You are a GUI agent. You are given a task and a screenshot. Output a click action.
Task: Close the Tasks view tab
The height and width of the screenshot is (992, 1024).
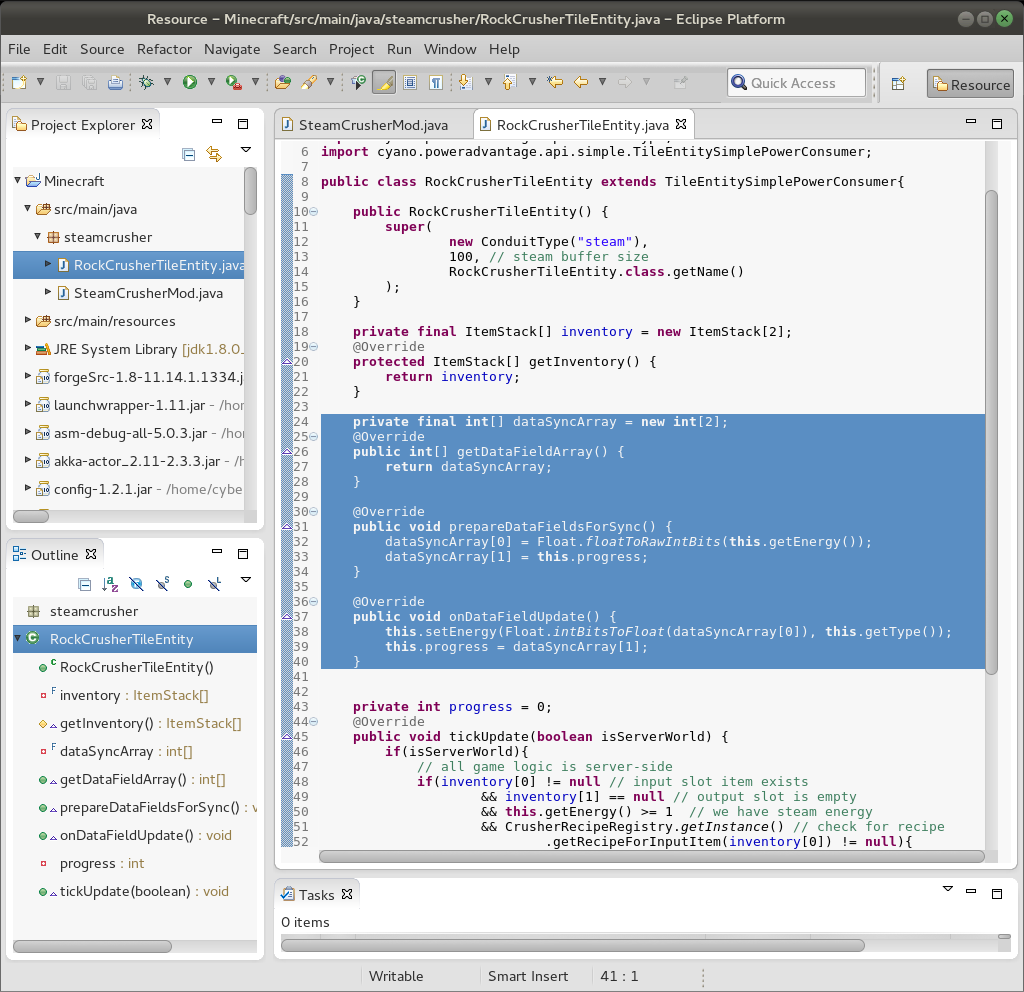[x=347, y=893]
